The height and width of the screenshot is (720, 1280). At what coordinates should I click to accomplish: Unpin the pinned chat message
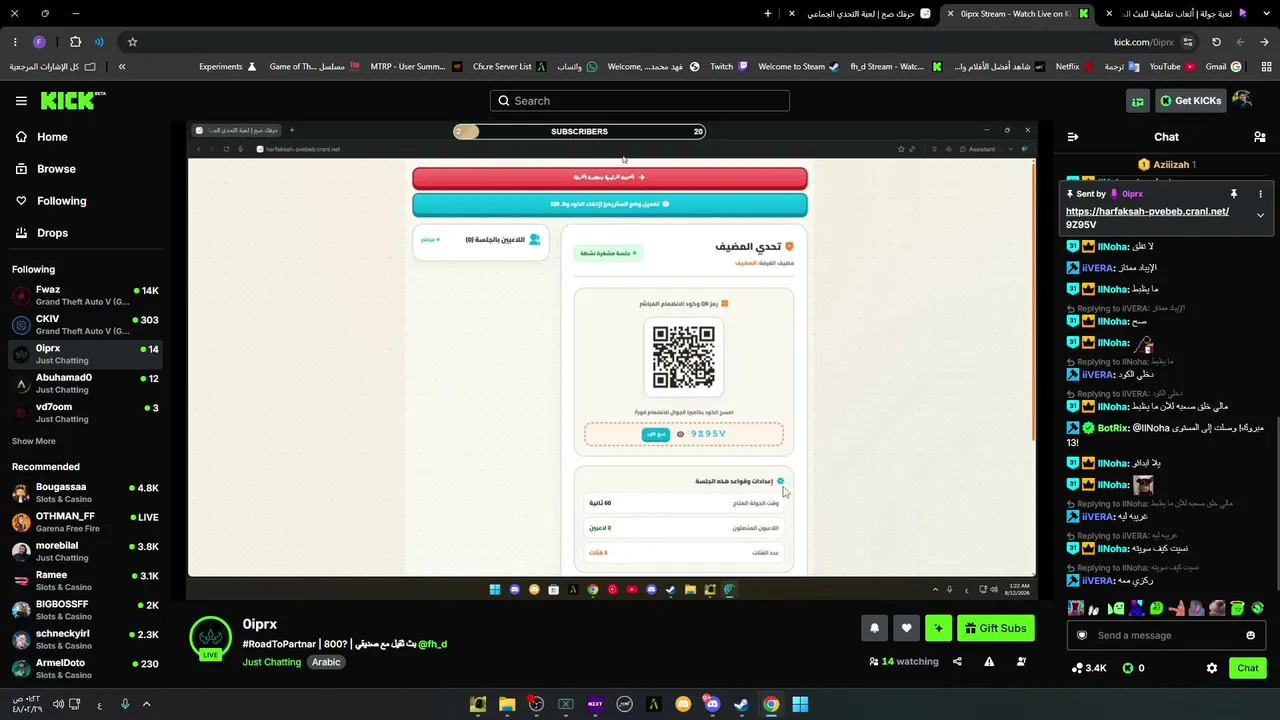point(1234,194)
